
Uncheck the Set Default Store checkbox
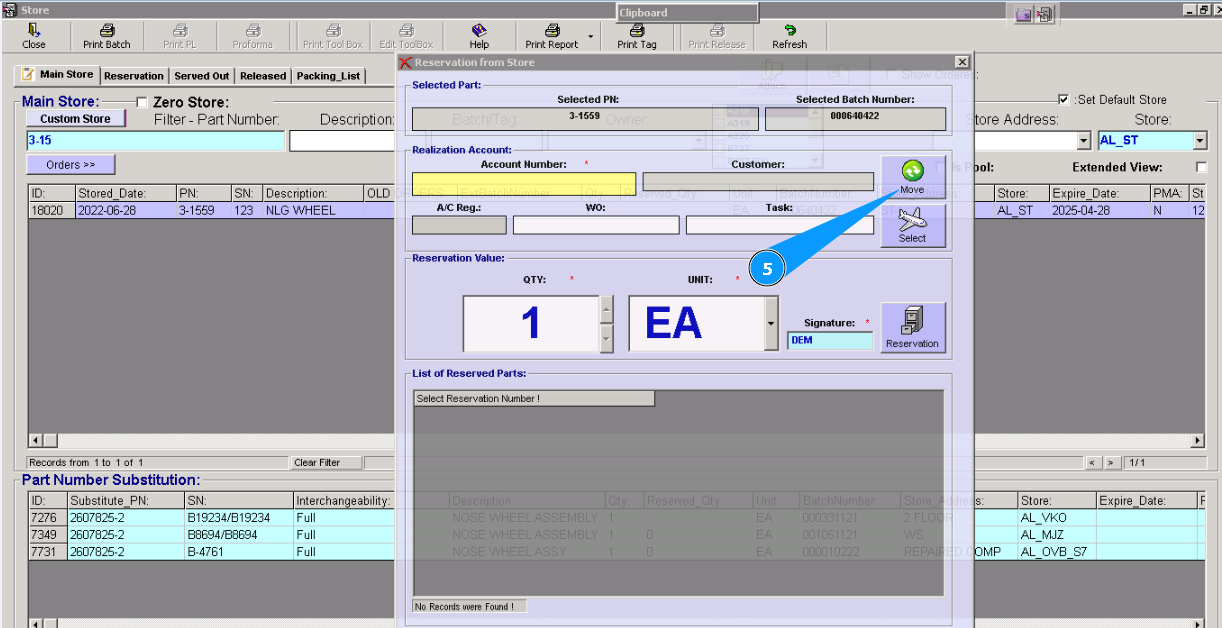click(1063, 100)
